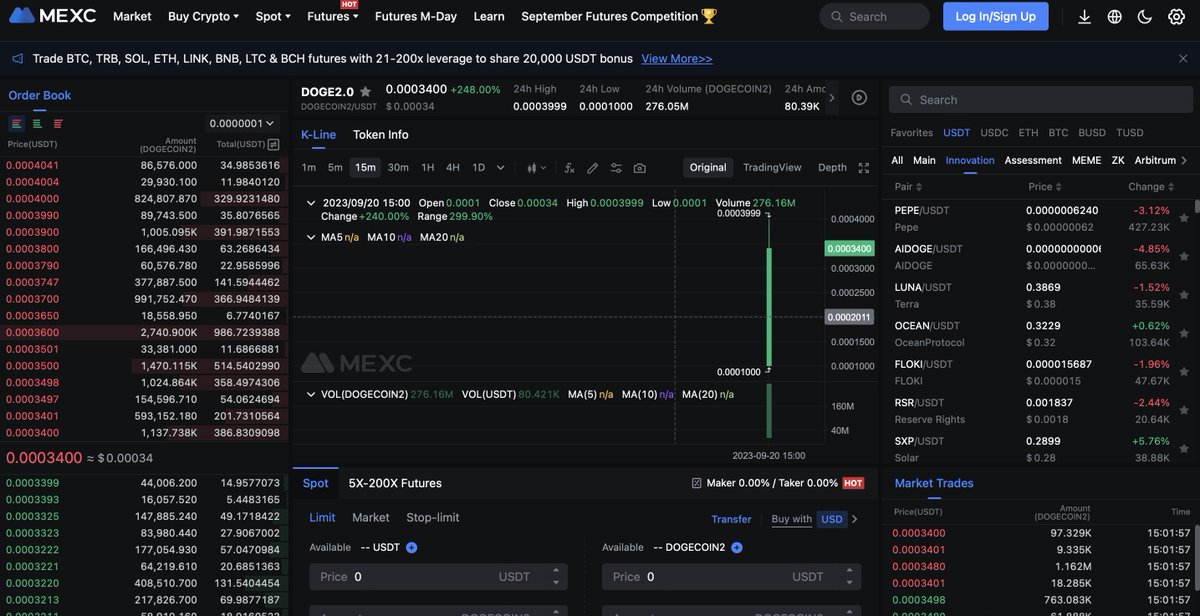
Task: Switch to the Stop-limit order tab
Action: pos(433,517)
